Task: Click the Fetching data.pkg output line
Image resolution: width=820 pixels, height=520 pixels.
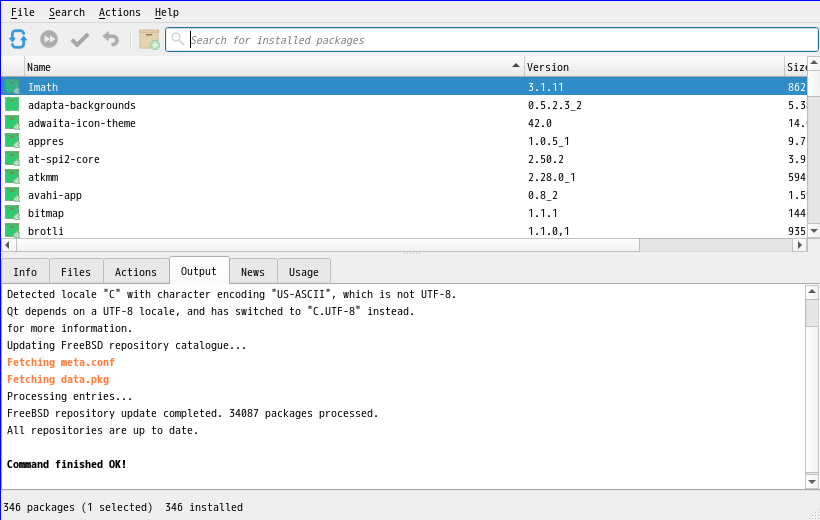Action: click(x=58, y=379)
